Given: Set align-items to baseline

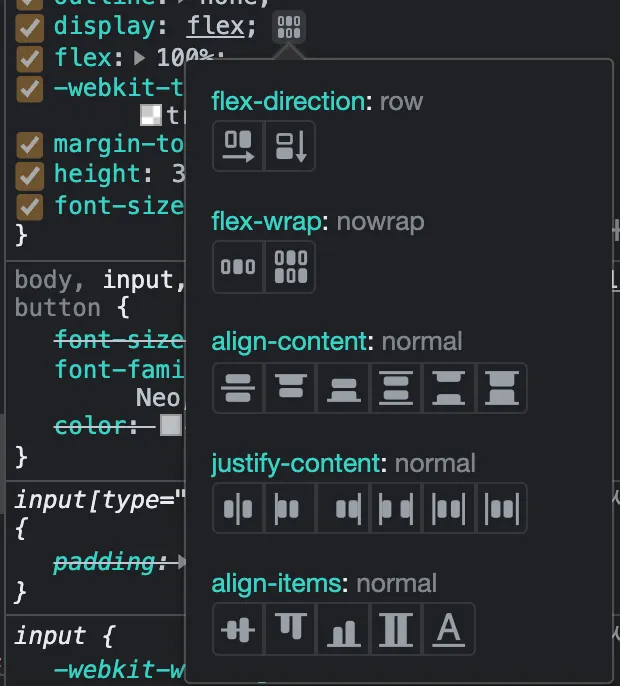Looking at the screenshot, I should click(x=449, y=630).
